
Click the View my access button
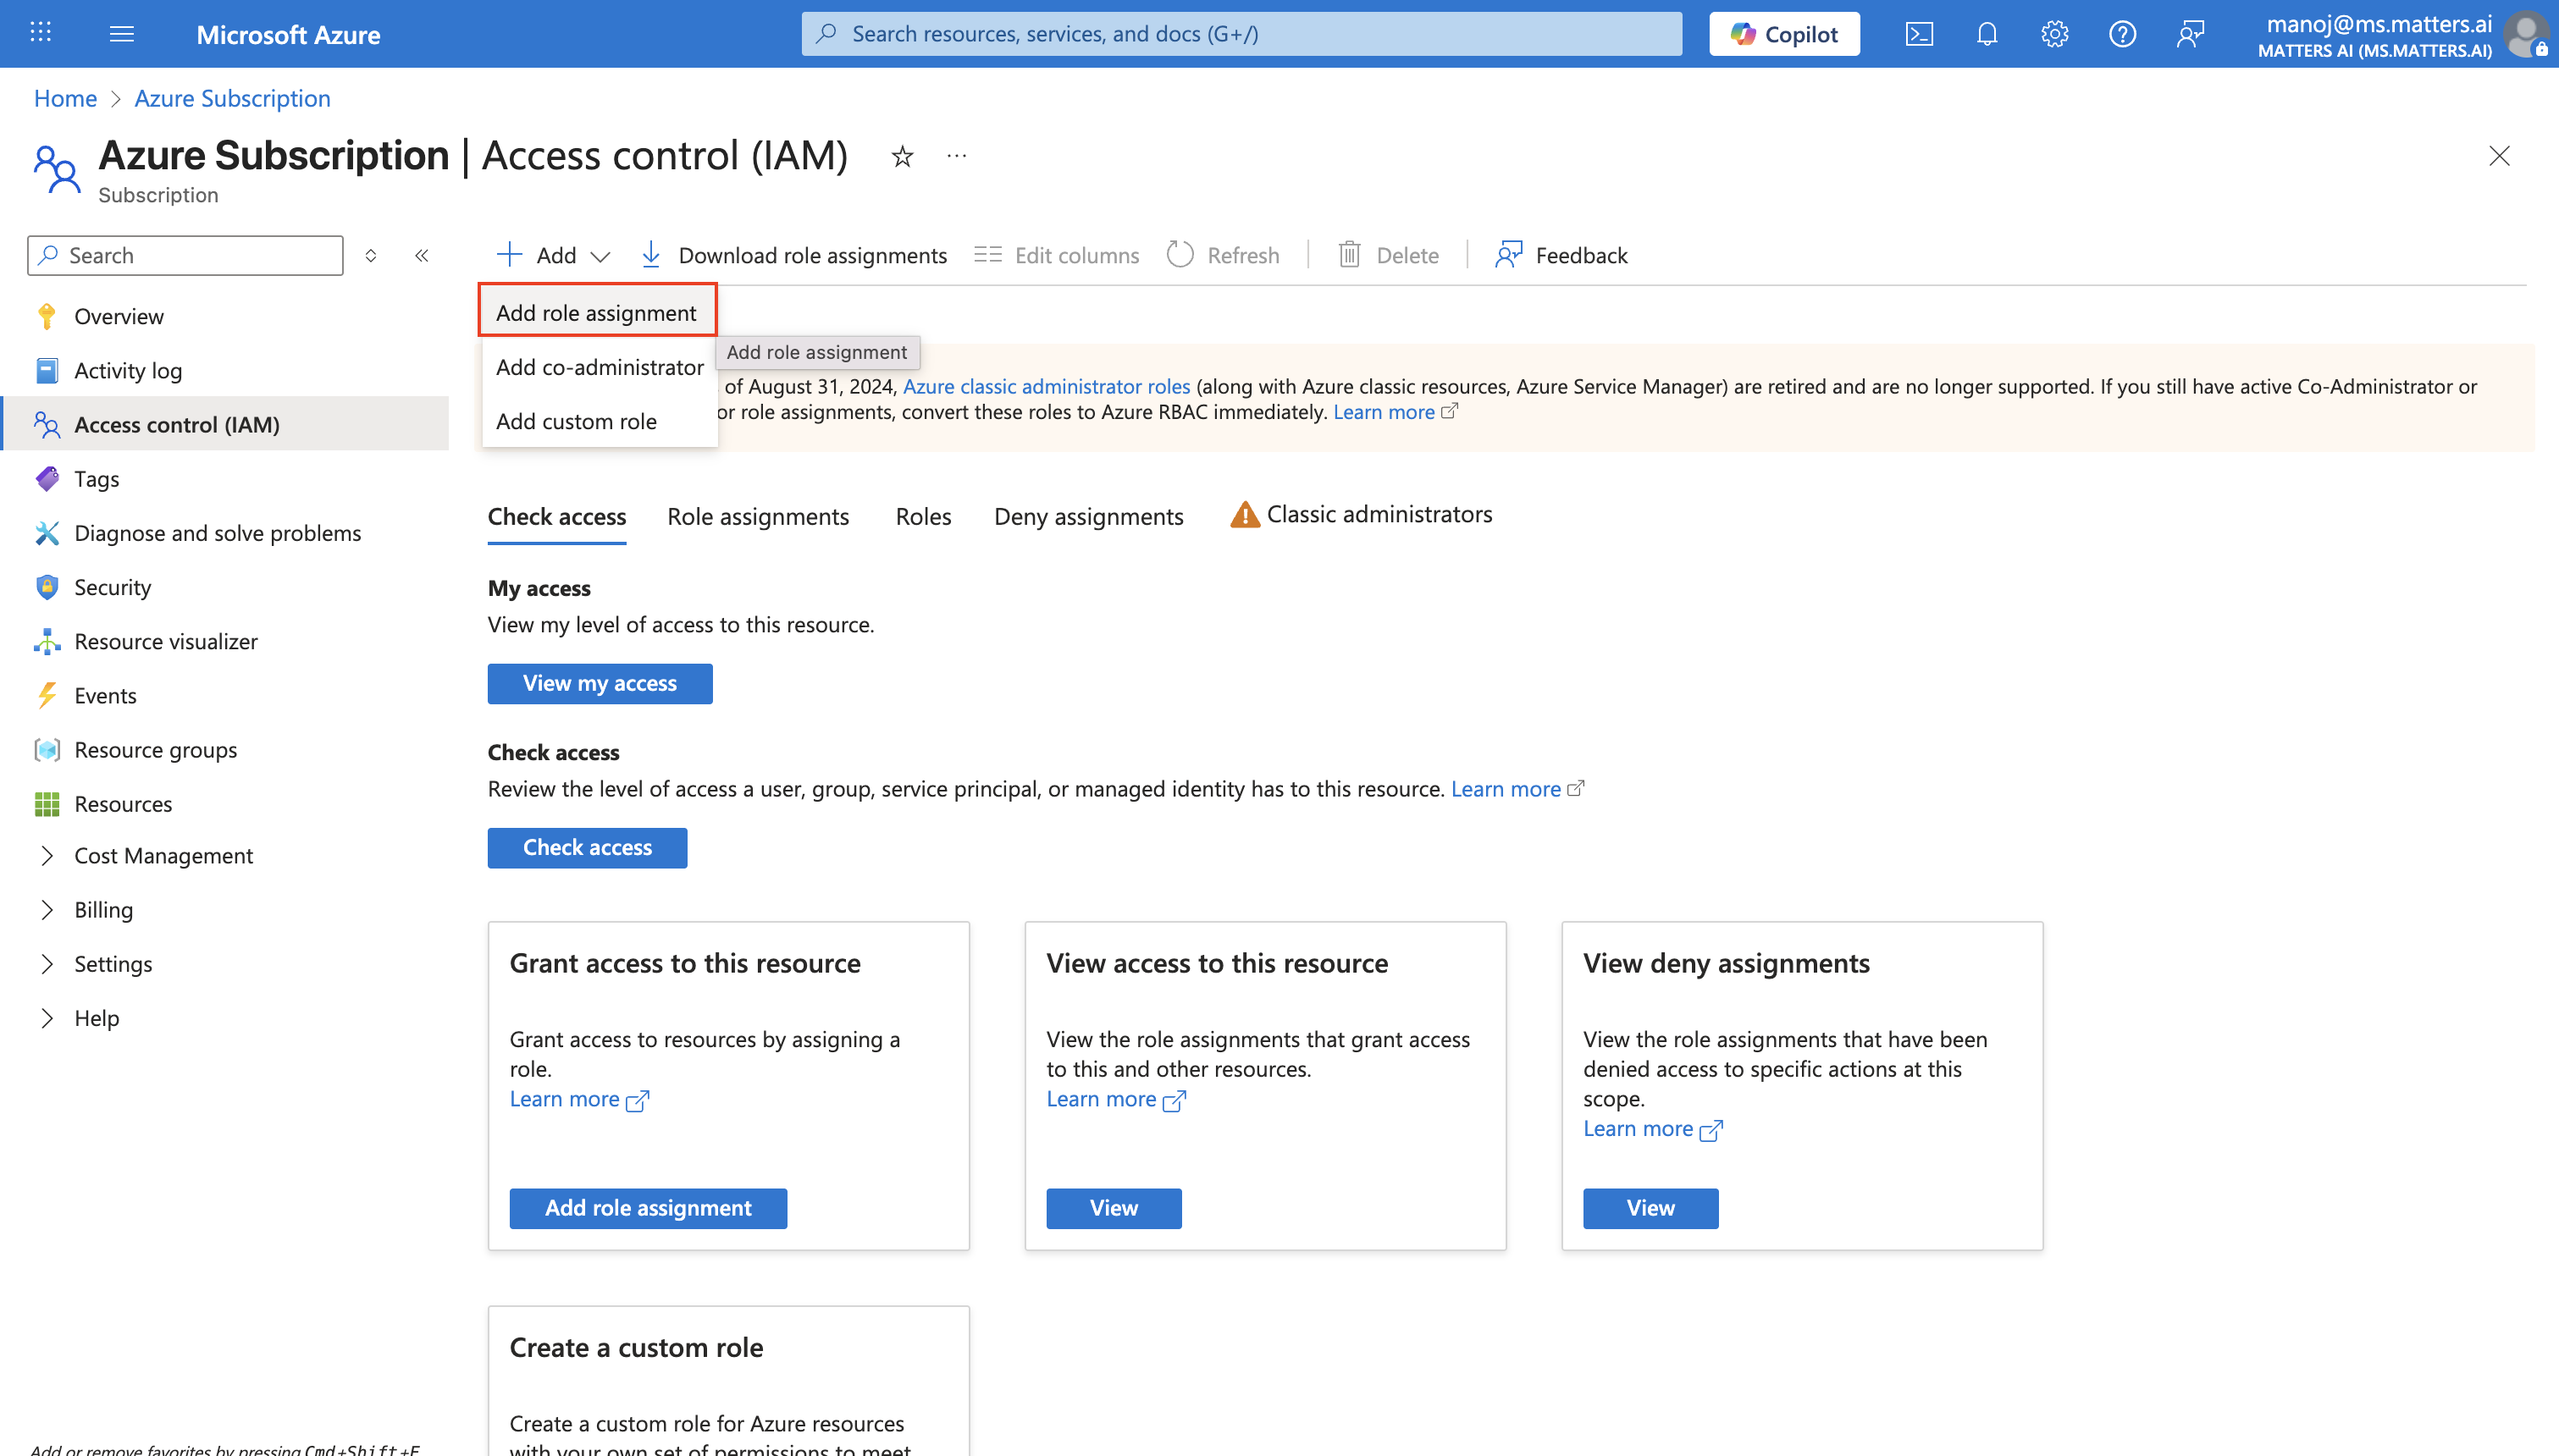pos(600,683)
